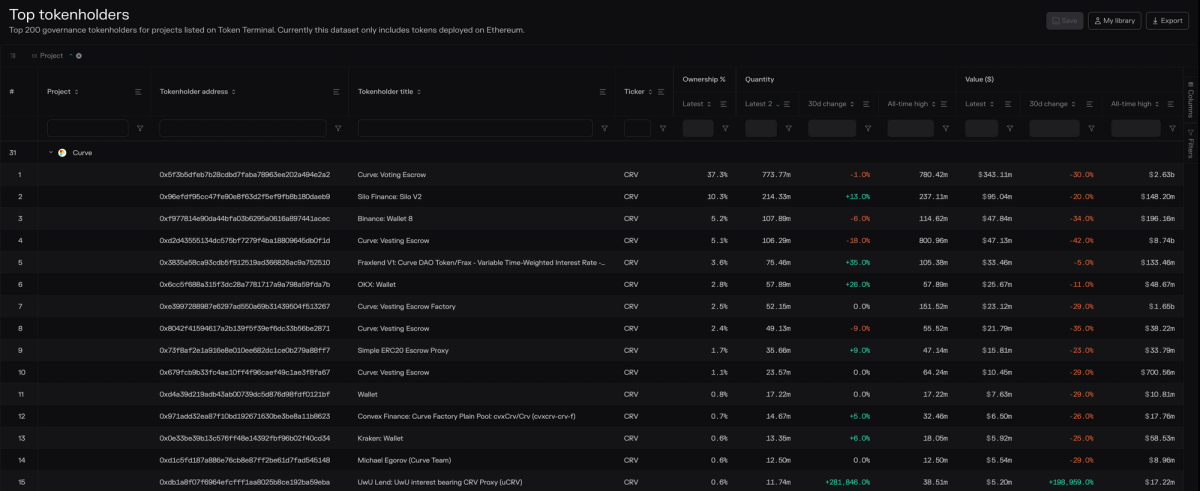
Task: Open Quantity 30d change column menu icon
Action: [867, 104]
